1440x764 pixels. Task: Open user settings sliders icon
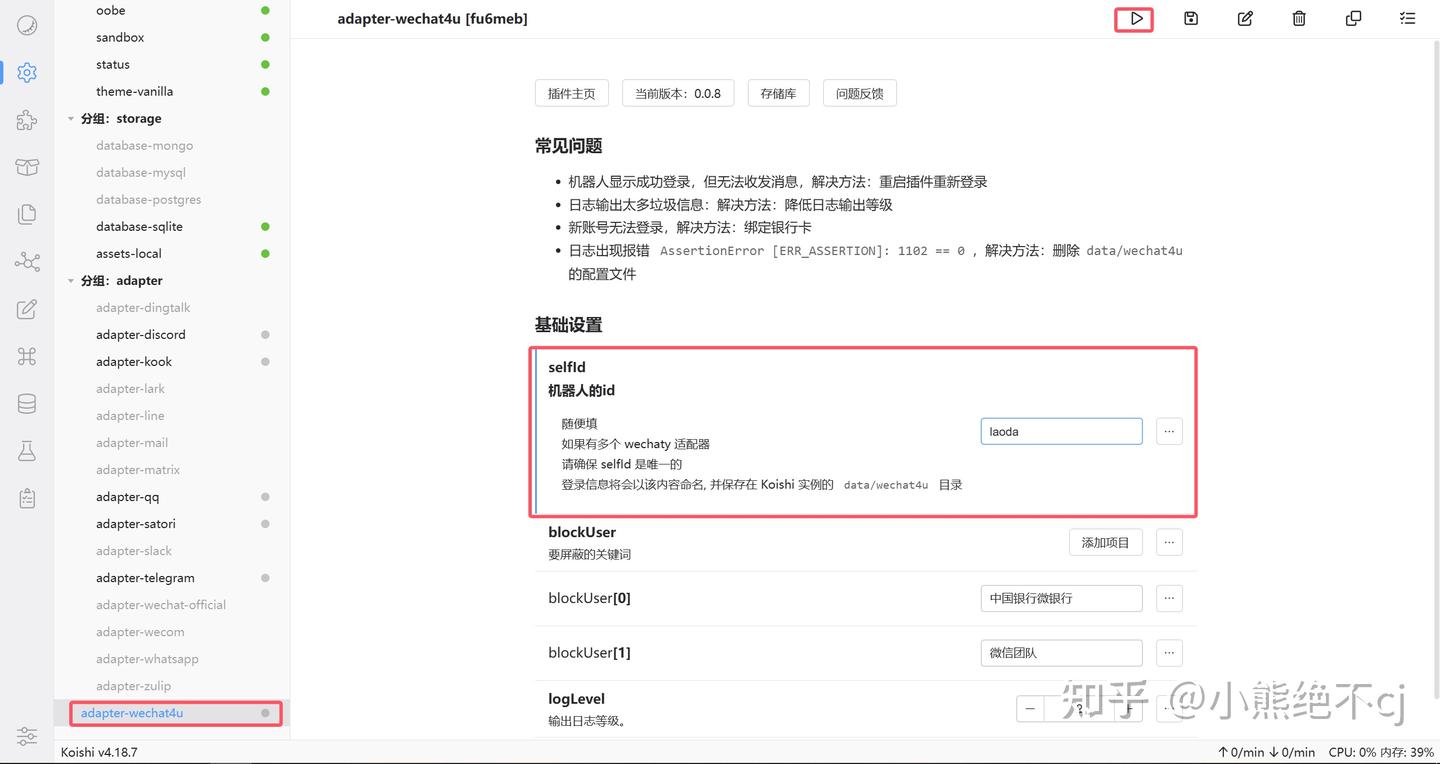point(27,736)
